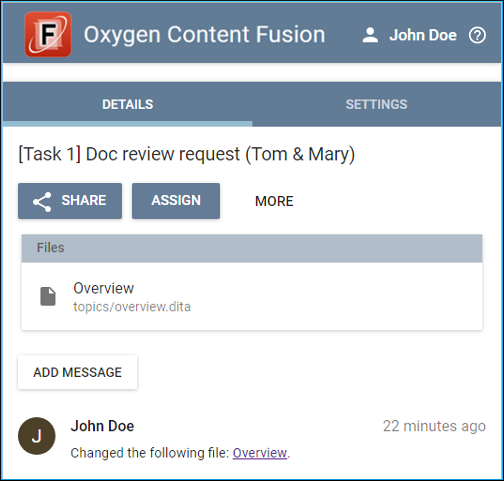Expand the MORE actions menu
Viewport: 504px width, 481px height.
274,201
